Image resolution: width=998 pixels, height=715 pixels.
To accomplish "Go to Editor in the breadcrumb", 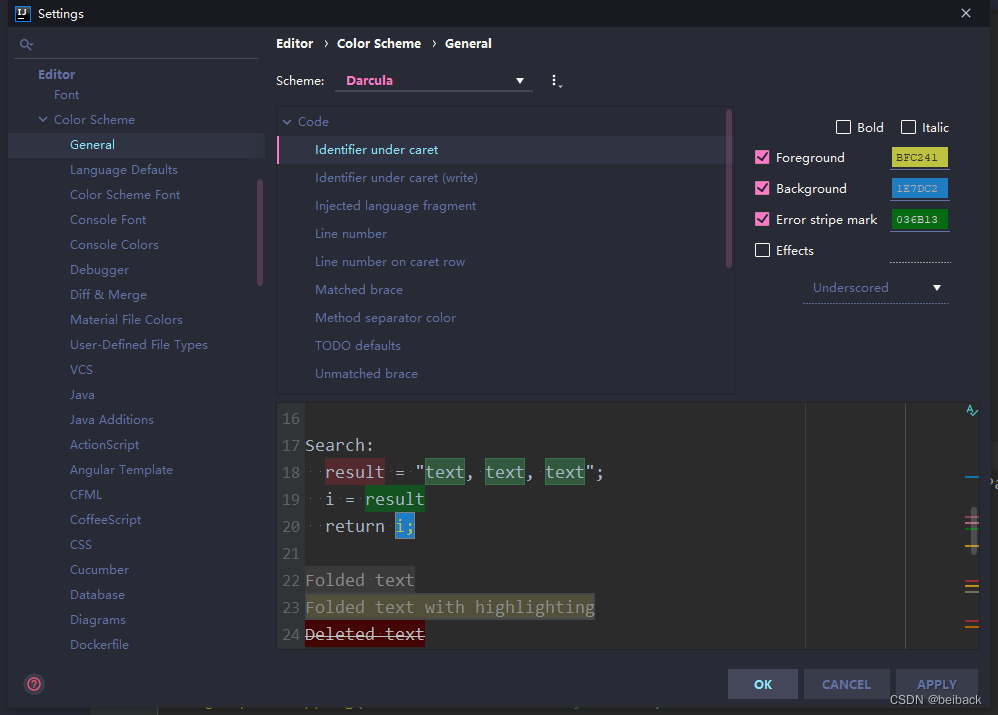I will pos(295,43).
